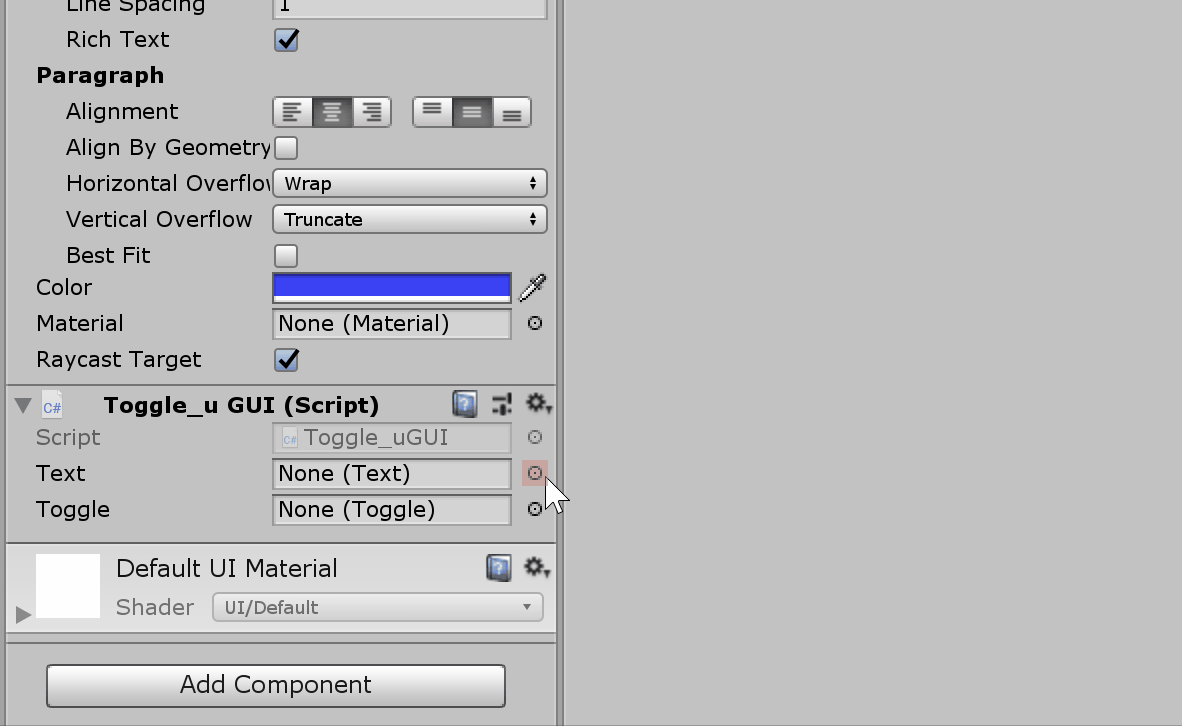Viewport: 1182px width, 726px height.
Task: Enable Best Fit
Action: click(x=286, y=255)
